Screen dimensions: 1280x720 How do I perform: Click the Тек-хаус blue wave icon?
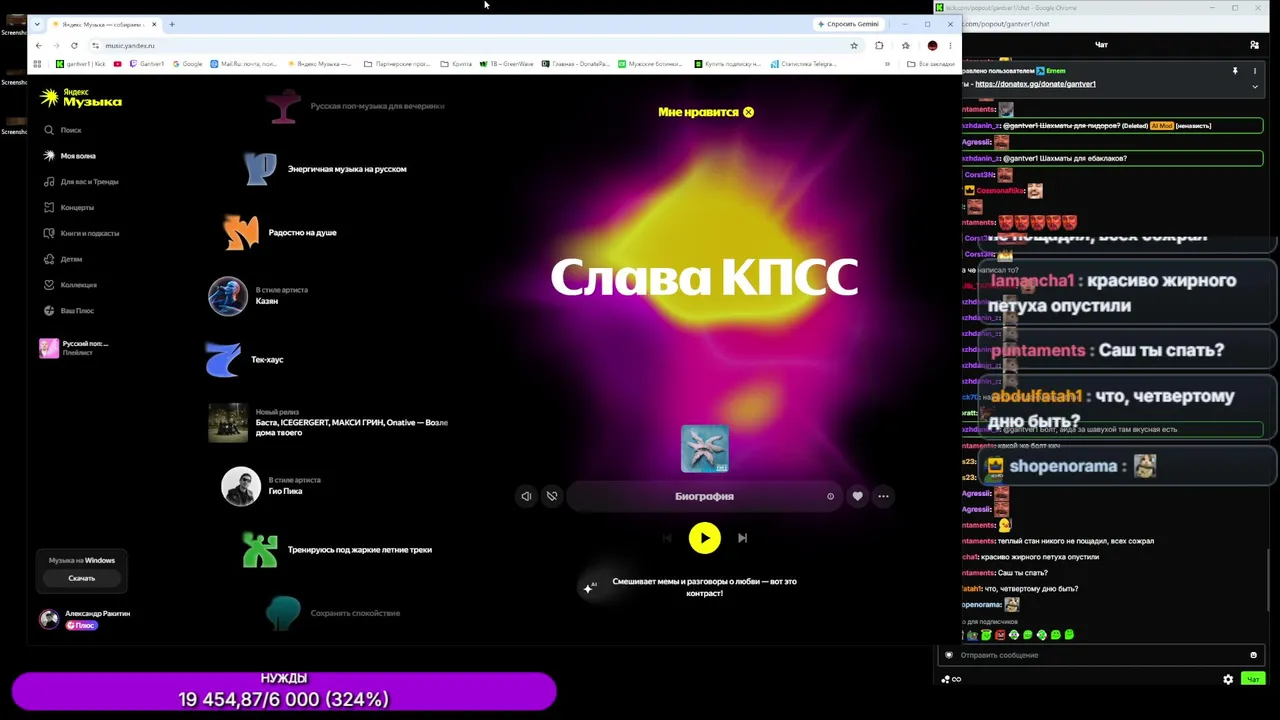tap(223, 360)
